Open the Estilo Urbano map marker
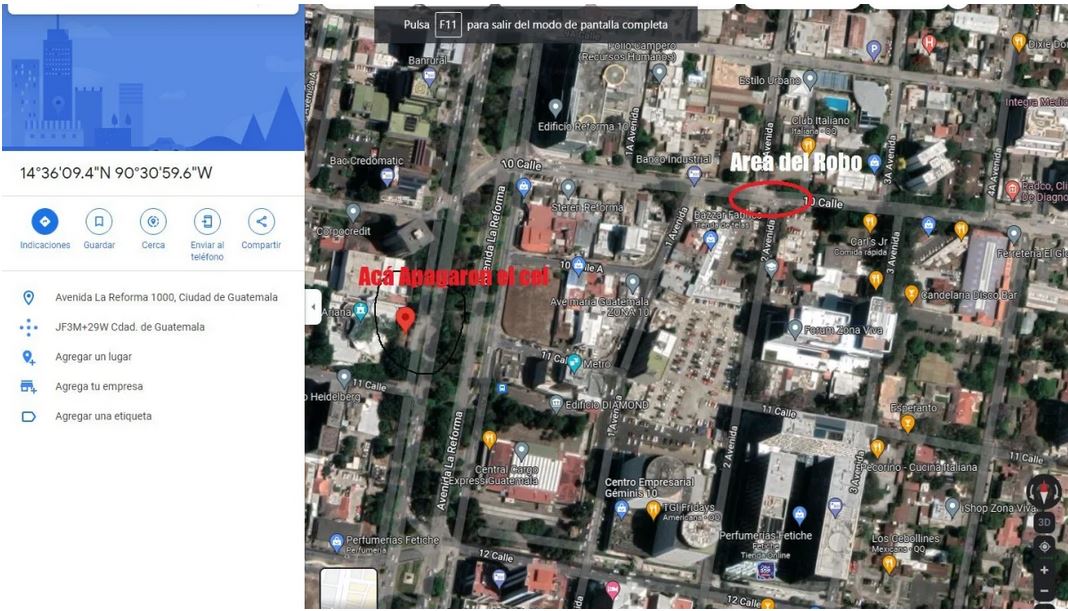The height and width of the screenshot is (611, 1068). pyautogui.click(x=809, y=79)
